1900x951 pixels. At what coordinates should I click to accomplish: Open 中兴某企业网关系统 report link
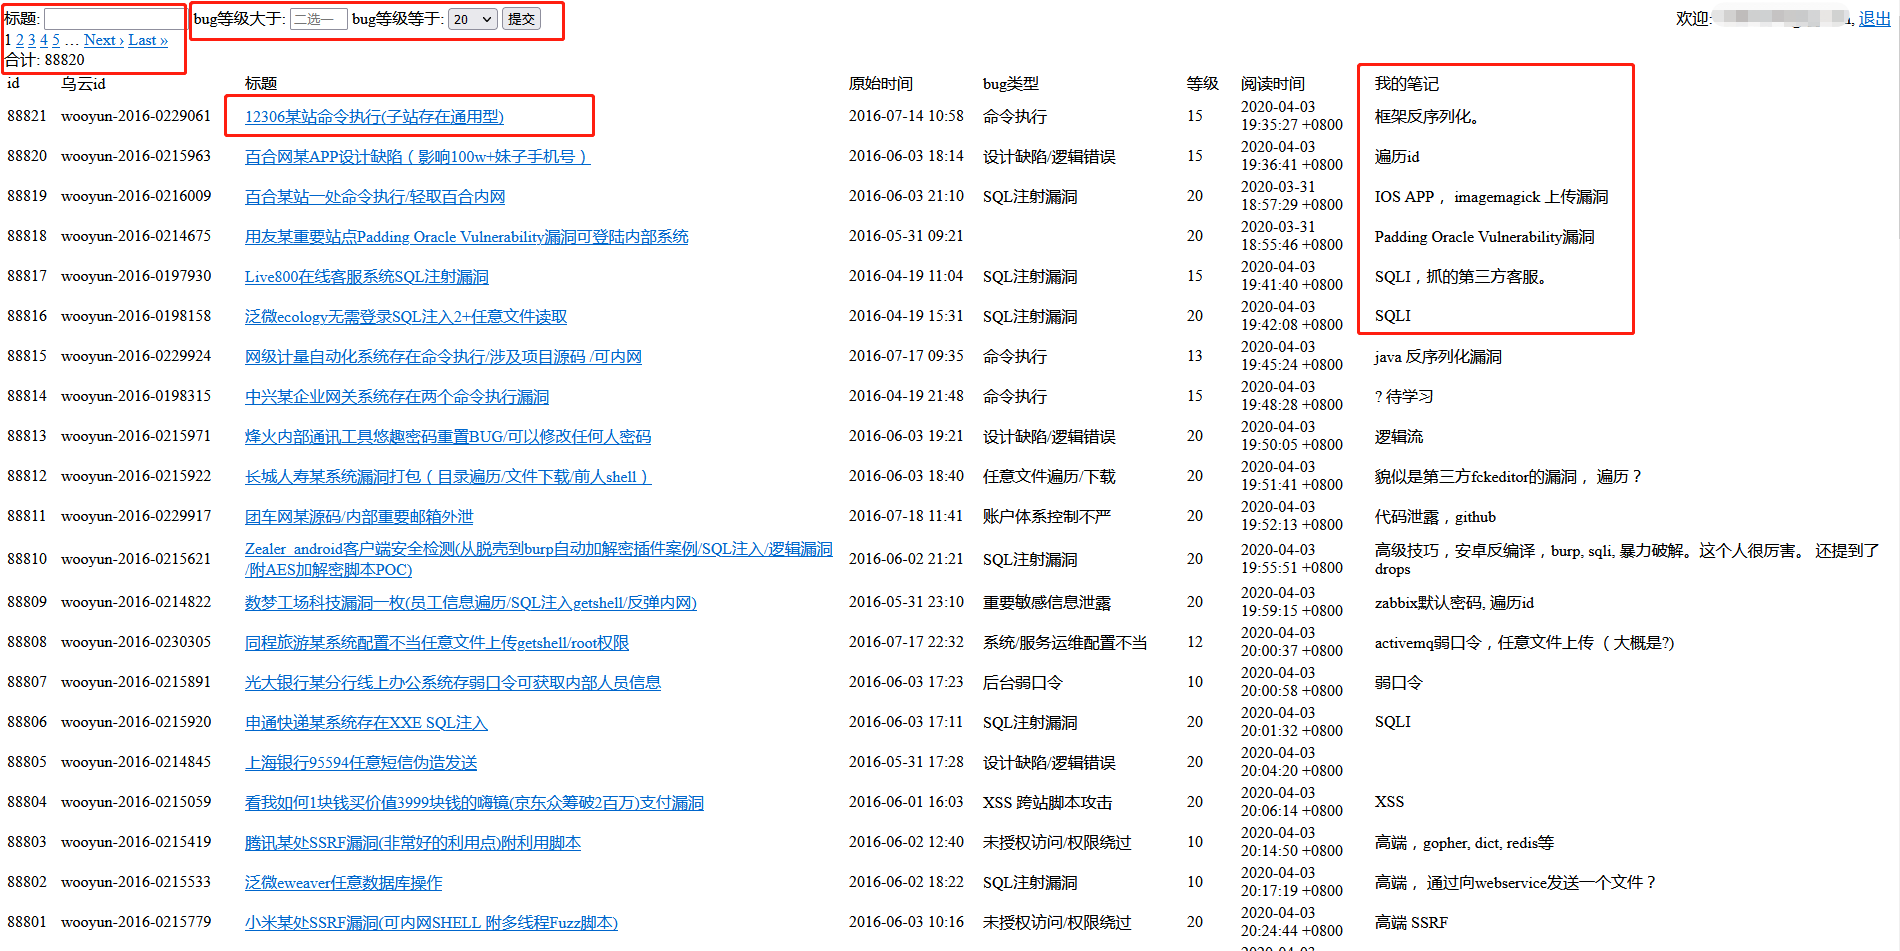(397, 397)
